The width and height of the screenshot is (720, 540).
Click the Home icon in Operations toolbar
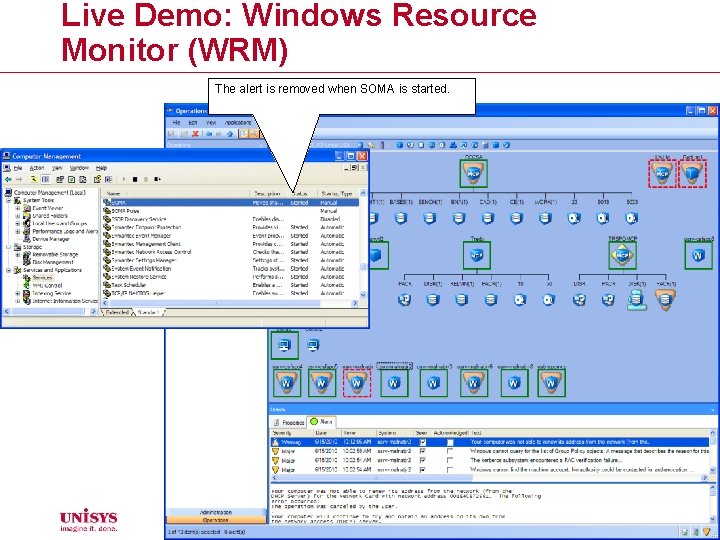[x=230, y=134]
